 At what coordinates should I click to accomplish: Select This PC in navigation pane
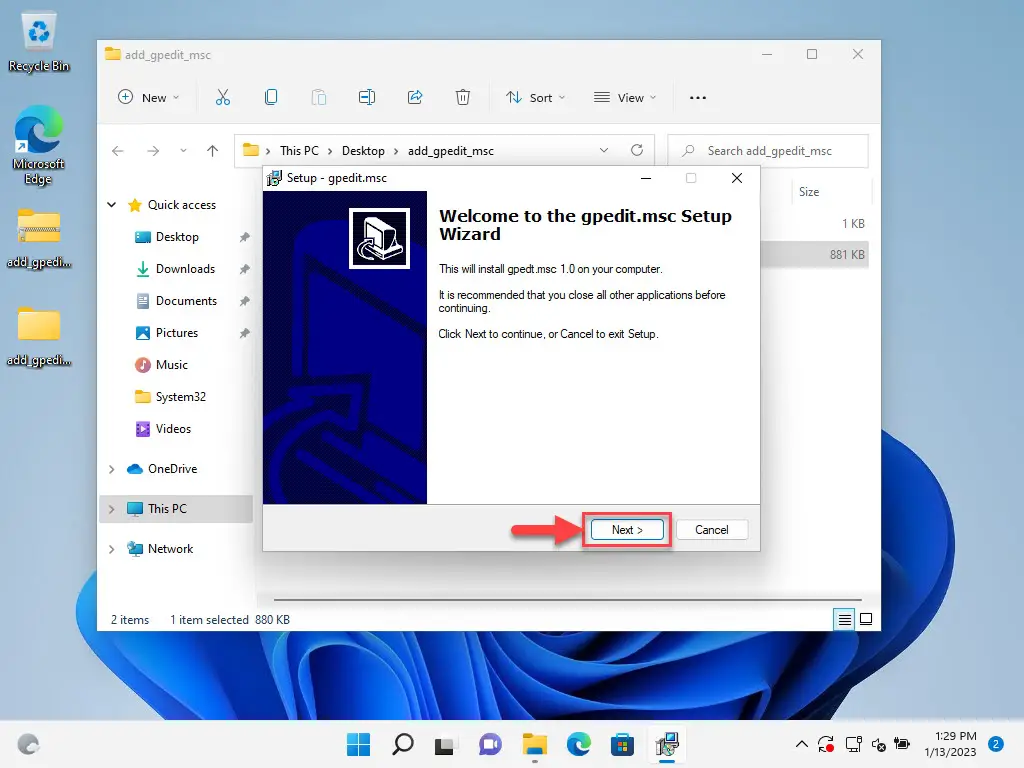(167, 508)
